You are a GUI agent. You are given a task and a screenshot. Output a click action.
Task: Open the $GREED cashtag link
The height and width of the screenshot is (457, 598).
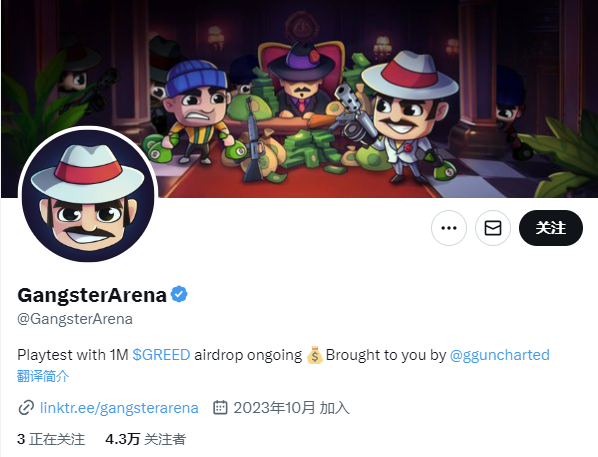point(161,355)
